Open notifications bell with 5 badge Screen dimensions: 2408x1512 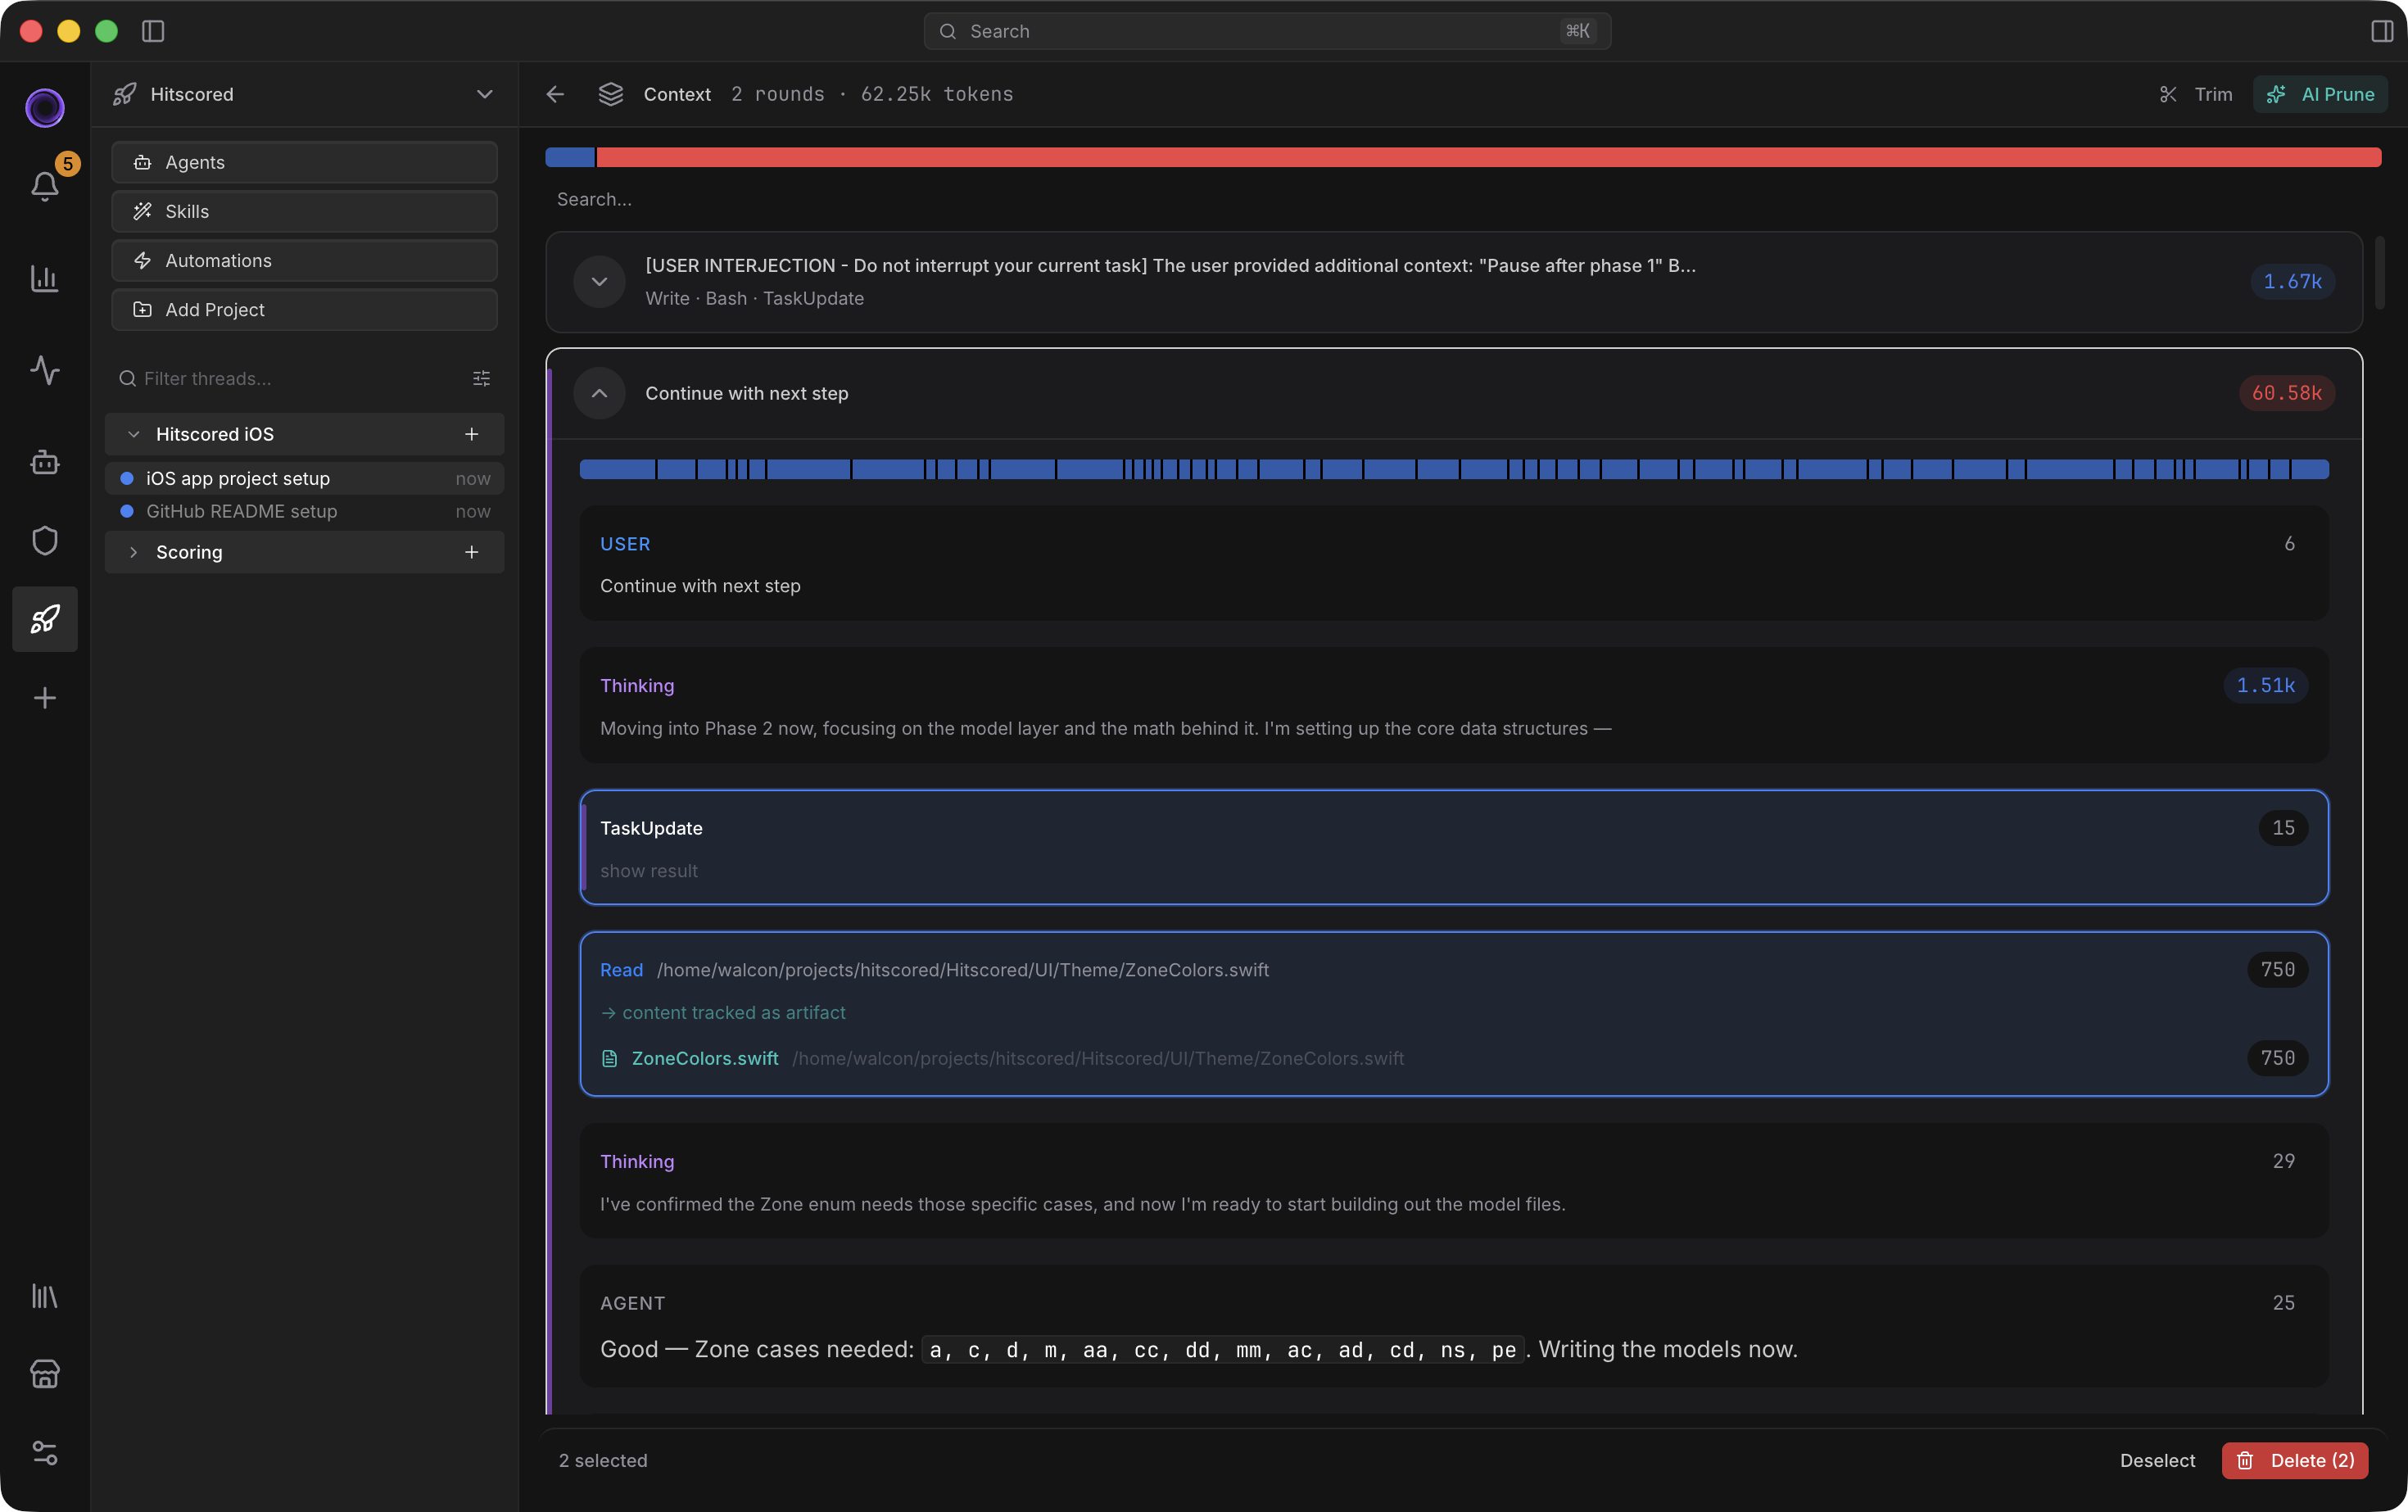point(45,186)
